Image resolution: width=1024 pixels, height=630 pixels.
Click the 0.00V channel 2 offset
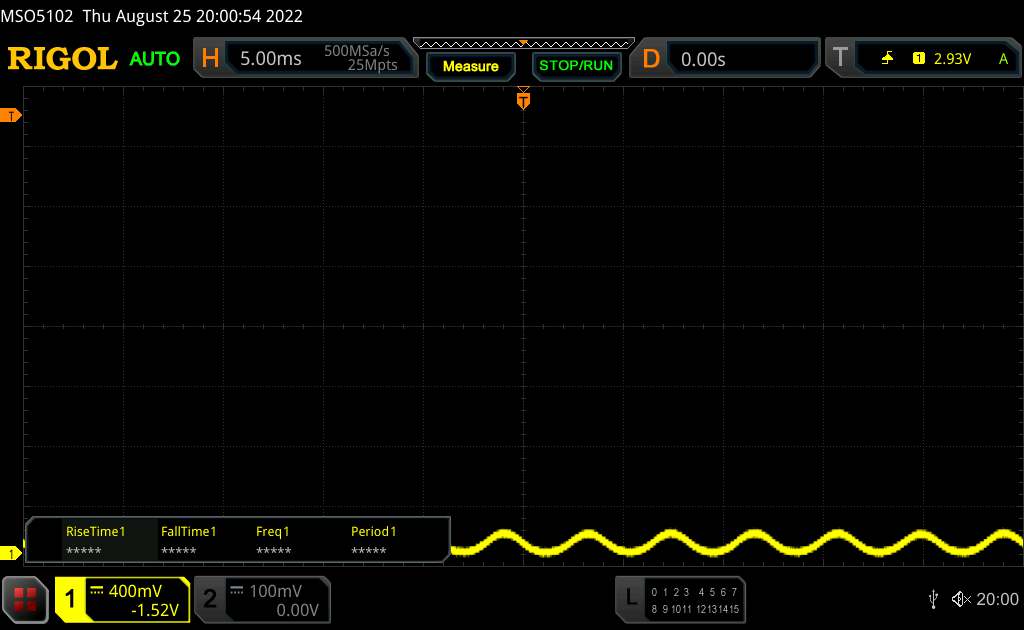pyautogui.click(x=297, y=610)
